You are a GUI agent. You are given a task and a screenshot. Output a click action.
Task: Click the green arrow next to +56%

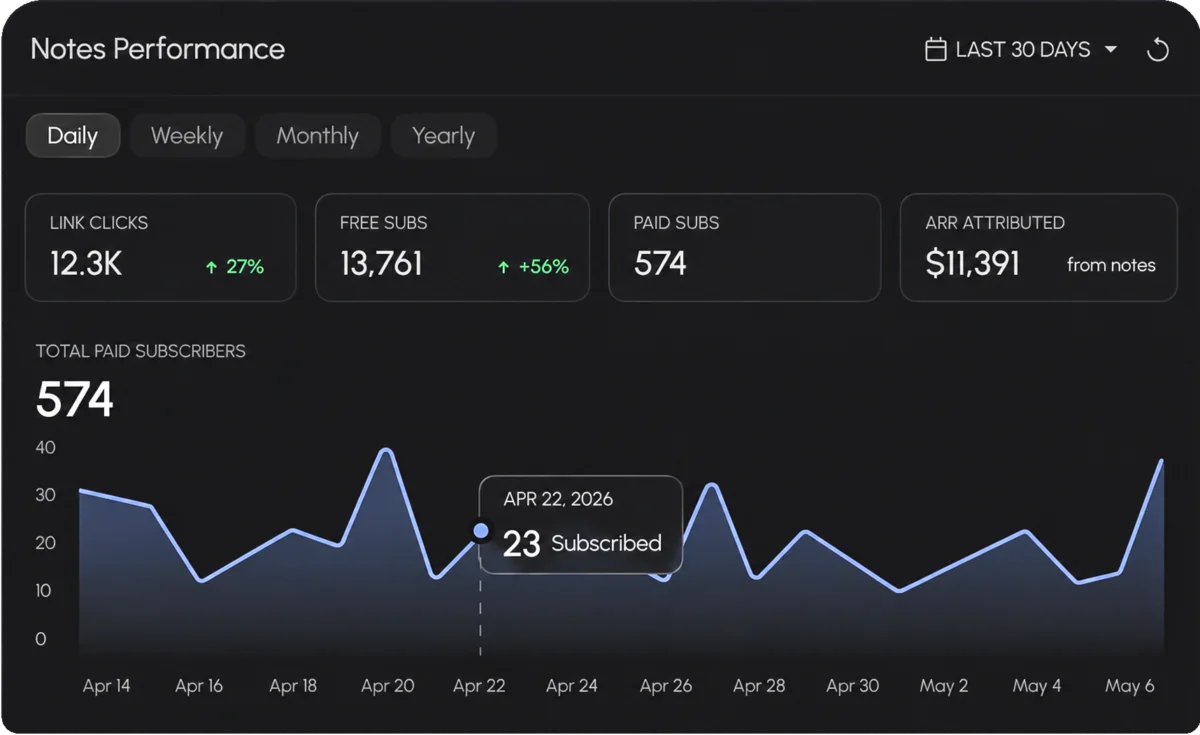click(504, 267)
